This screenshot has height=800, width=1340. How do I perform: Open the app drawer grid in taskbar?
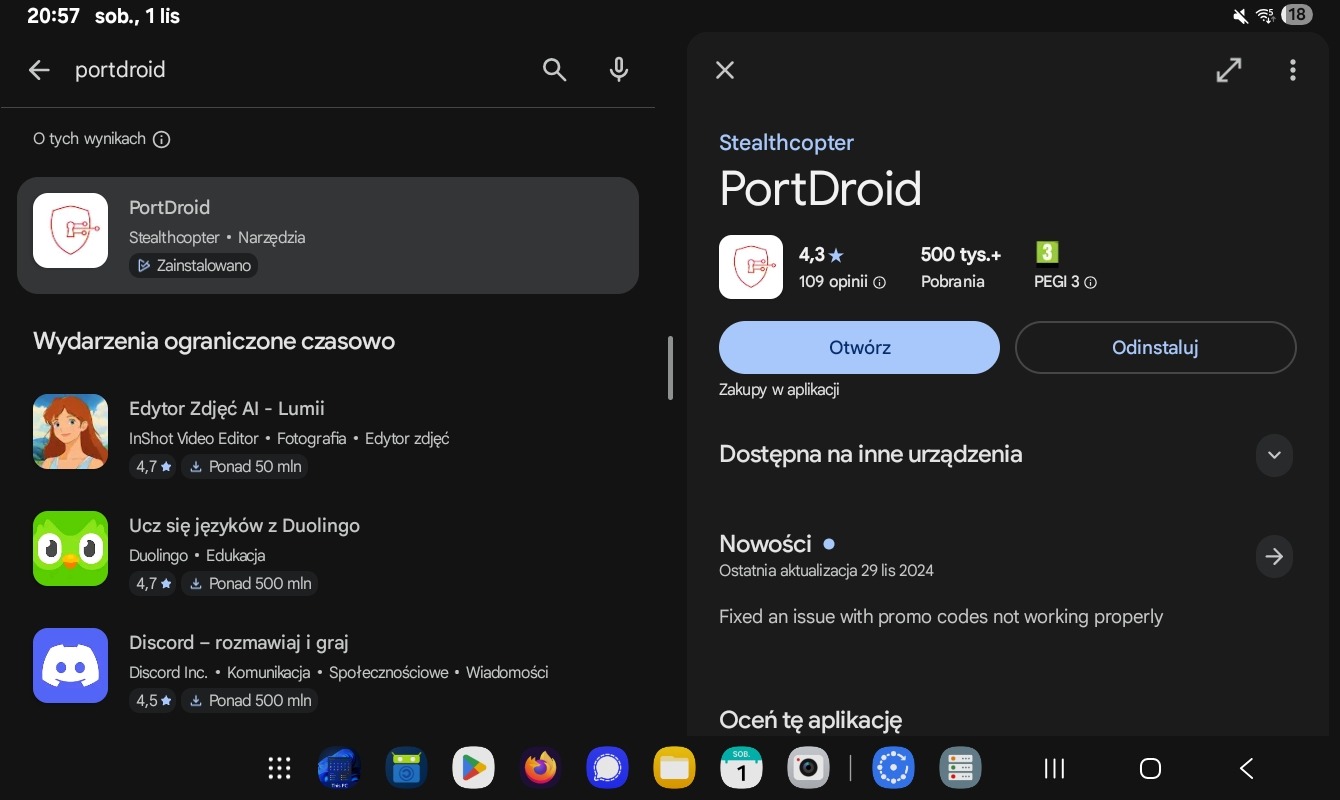pos(280,768)
